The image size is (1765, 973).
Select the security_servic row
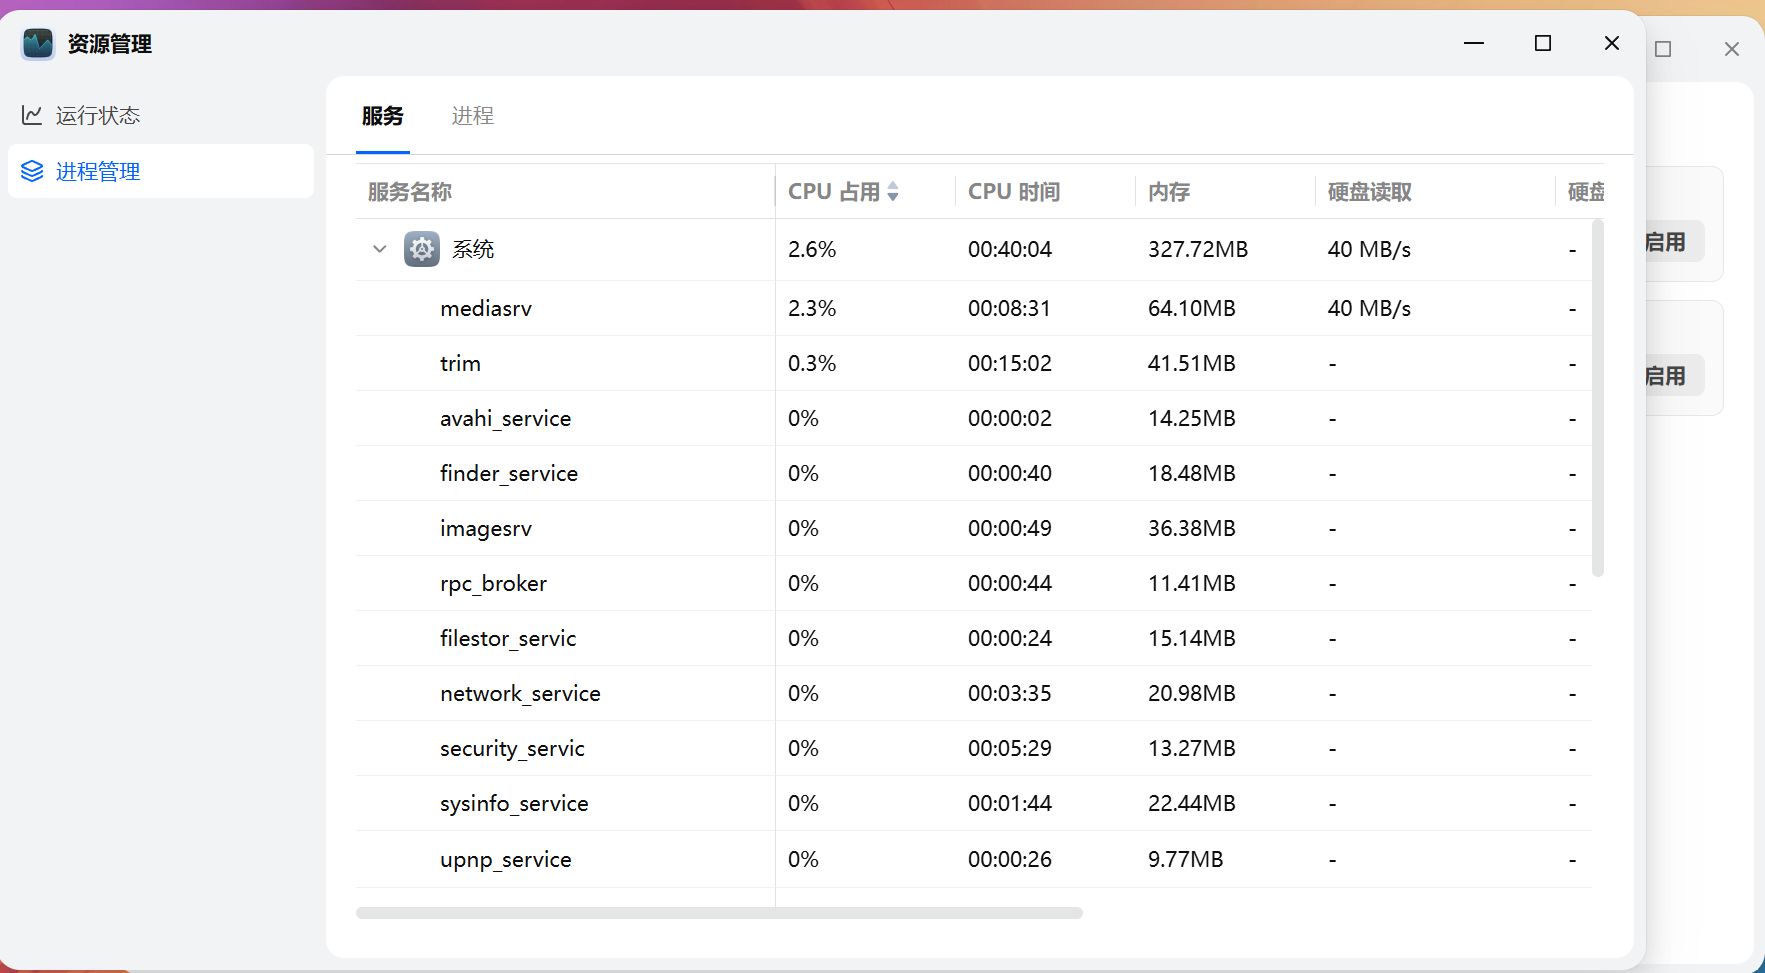pos(974,748)
